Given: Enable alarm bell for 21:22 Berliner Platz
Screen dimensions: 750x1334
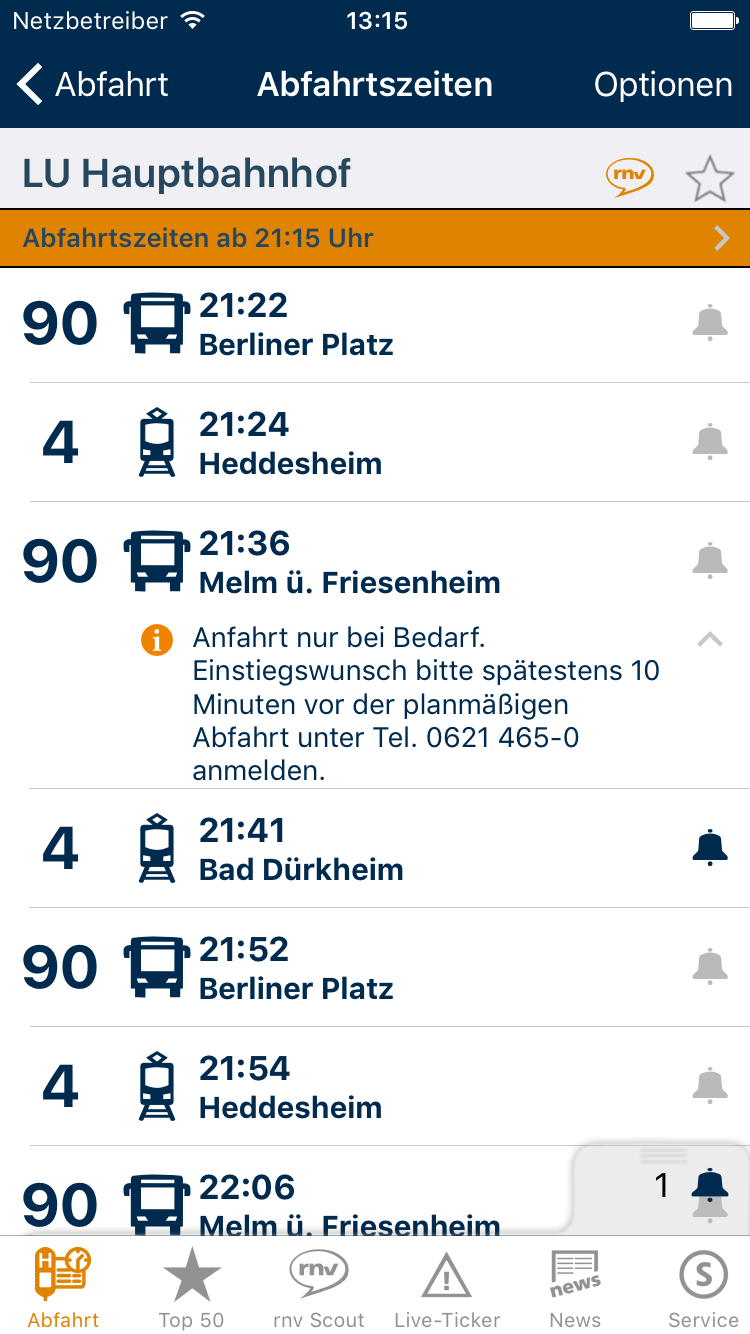Looking at the screenshot, I should coord(710,323).
